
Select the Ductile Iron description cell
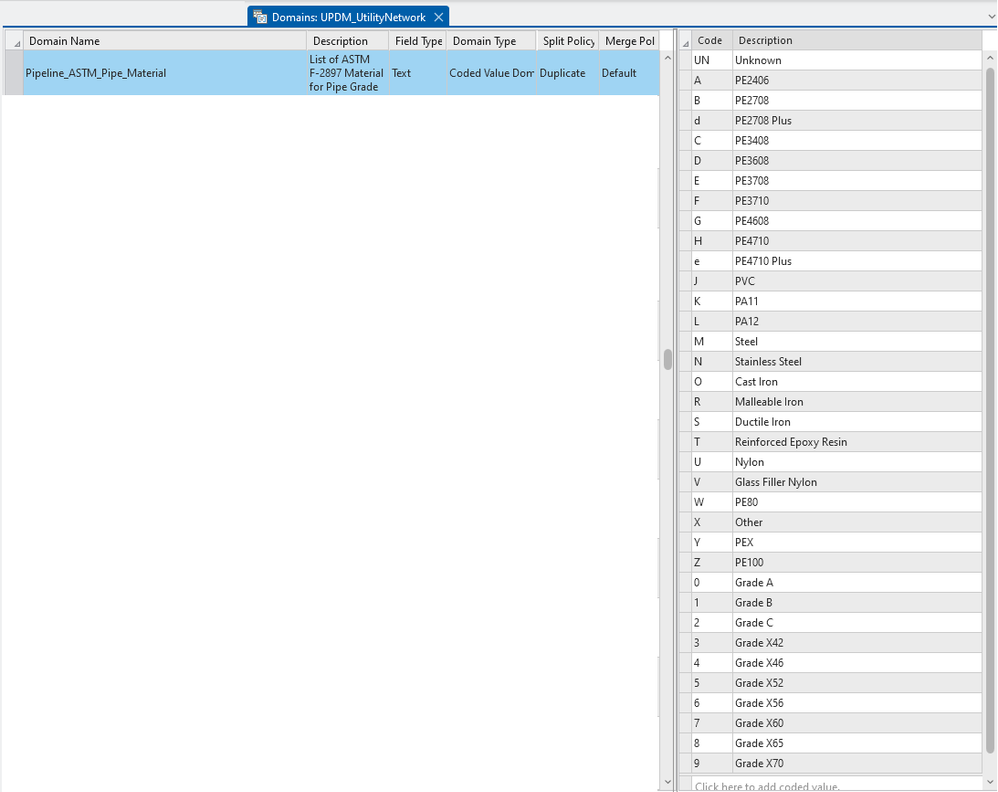857,421
